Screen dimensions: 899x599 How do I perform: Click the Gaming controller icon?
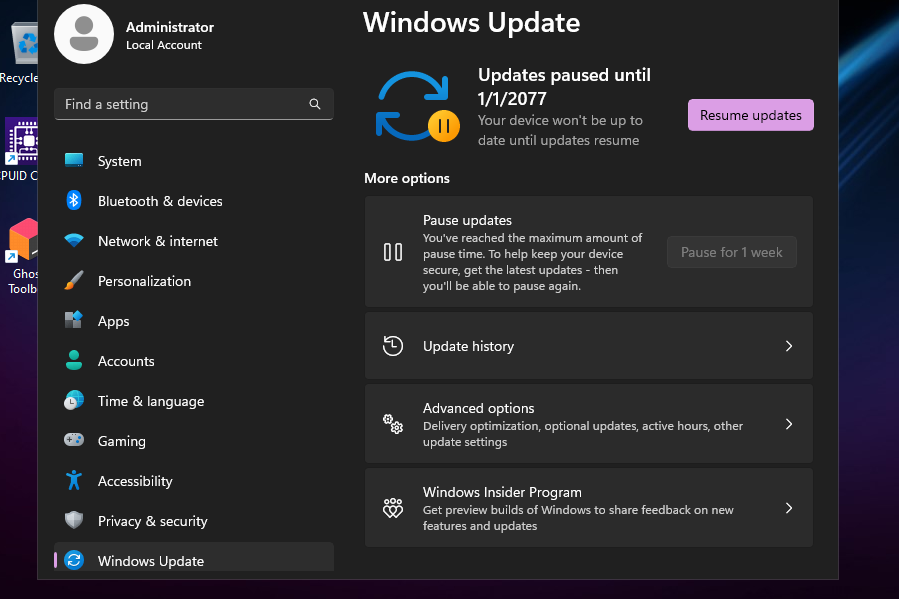(x=74, y=441)
